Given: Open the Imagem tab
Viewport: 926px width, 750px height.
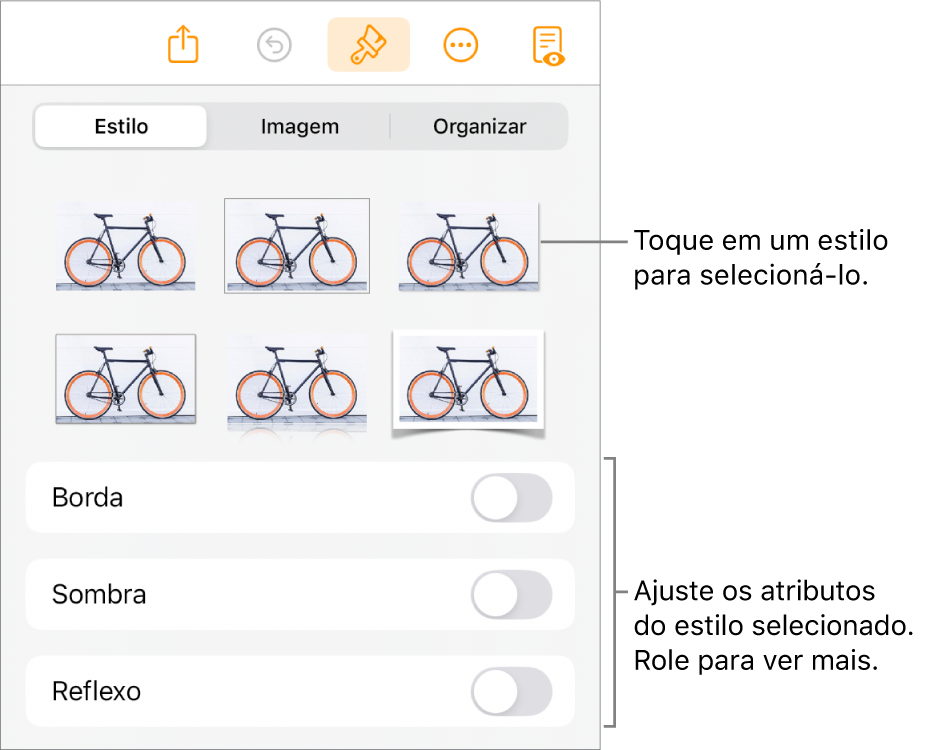Looking at the screenshot, I should [x=300, y=127].
